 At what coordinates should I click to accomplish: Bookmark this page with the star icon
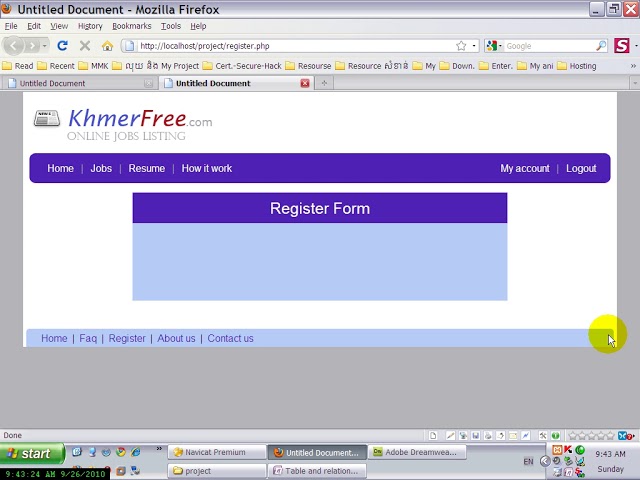pyautogui.click(x=461, y=46)
